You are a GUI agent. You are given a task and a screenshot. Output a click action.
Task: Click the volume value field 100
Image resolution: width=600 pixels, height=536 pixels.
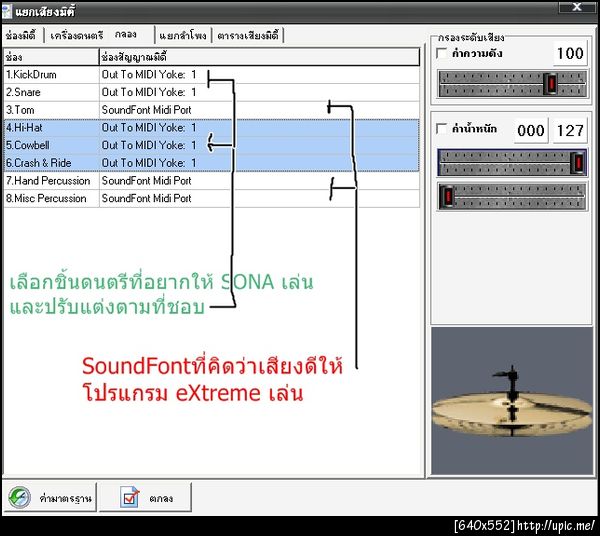tap(570, 53)
